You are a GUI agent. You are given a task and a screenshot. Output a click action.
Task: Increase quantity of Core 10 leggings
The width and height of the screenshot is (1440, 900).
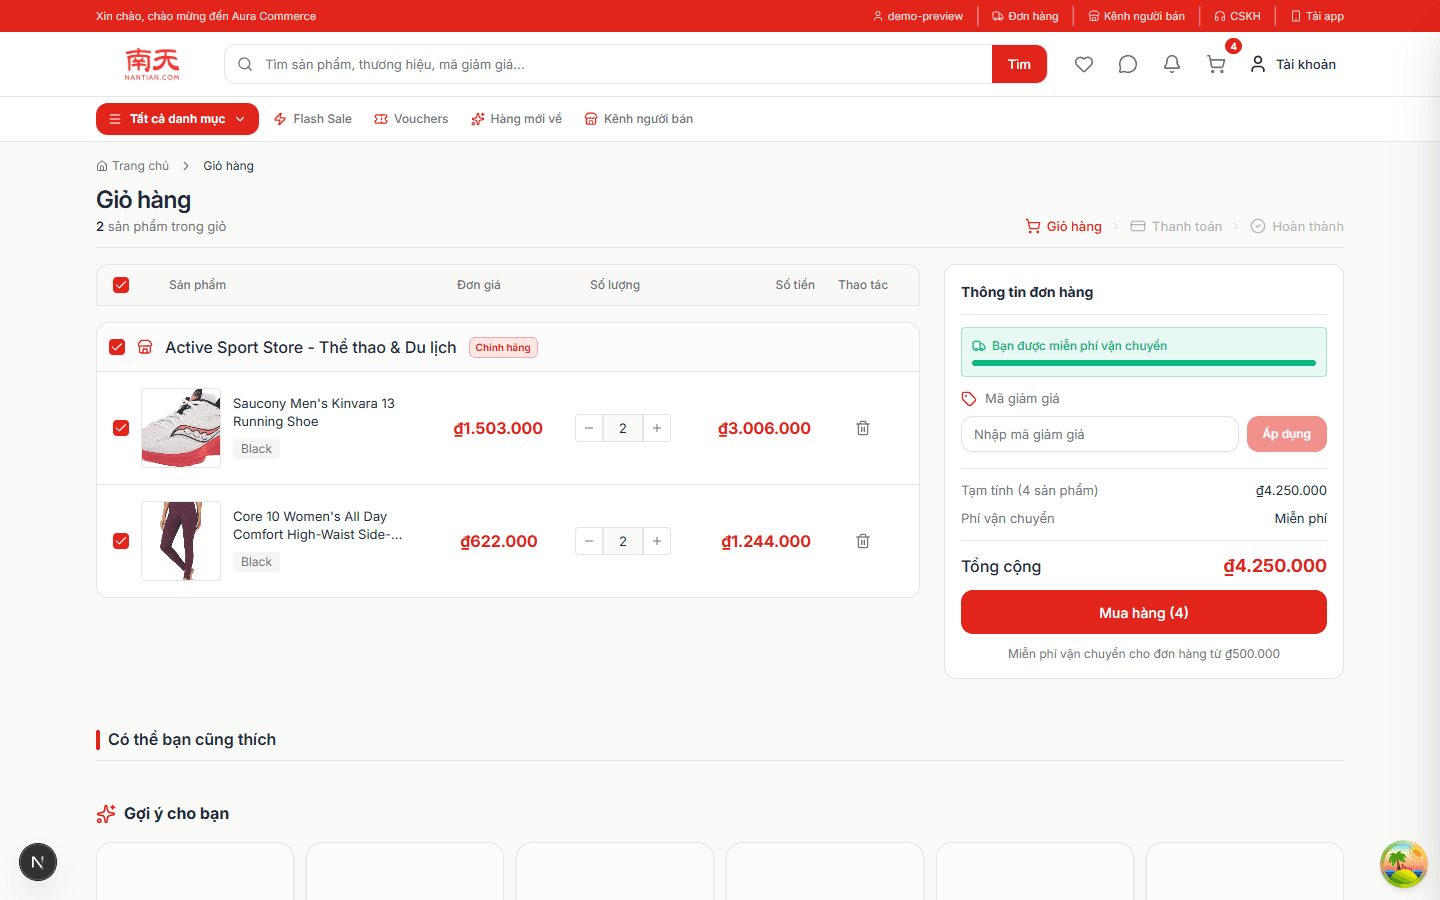coord(657,541)
